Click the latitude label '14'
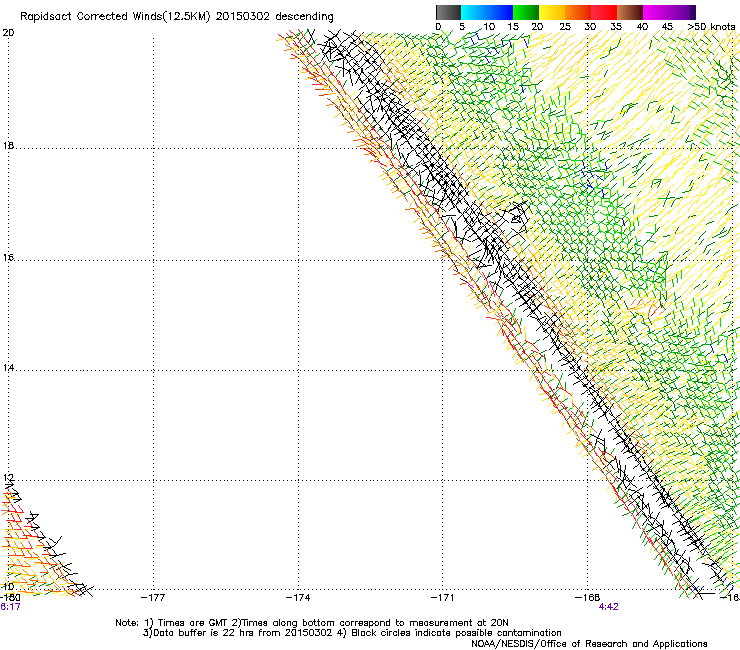 tap(8, 368)
